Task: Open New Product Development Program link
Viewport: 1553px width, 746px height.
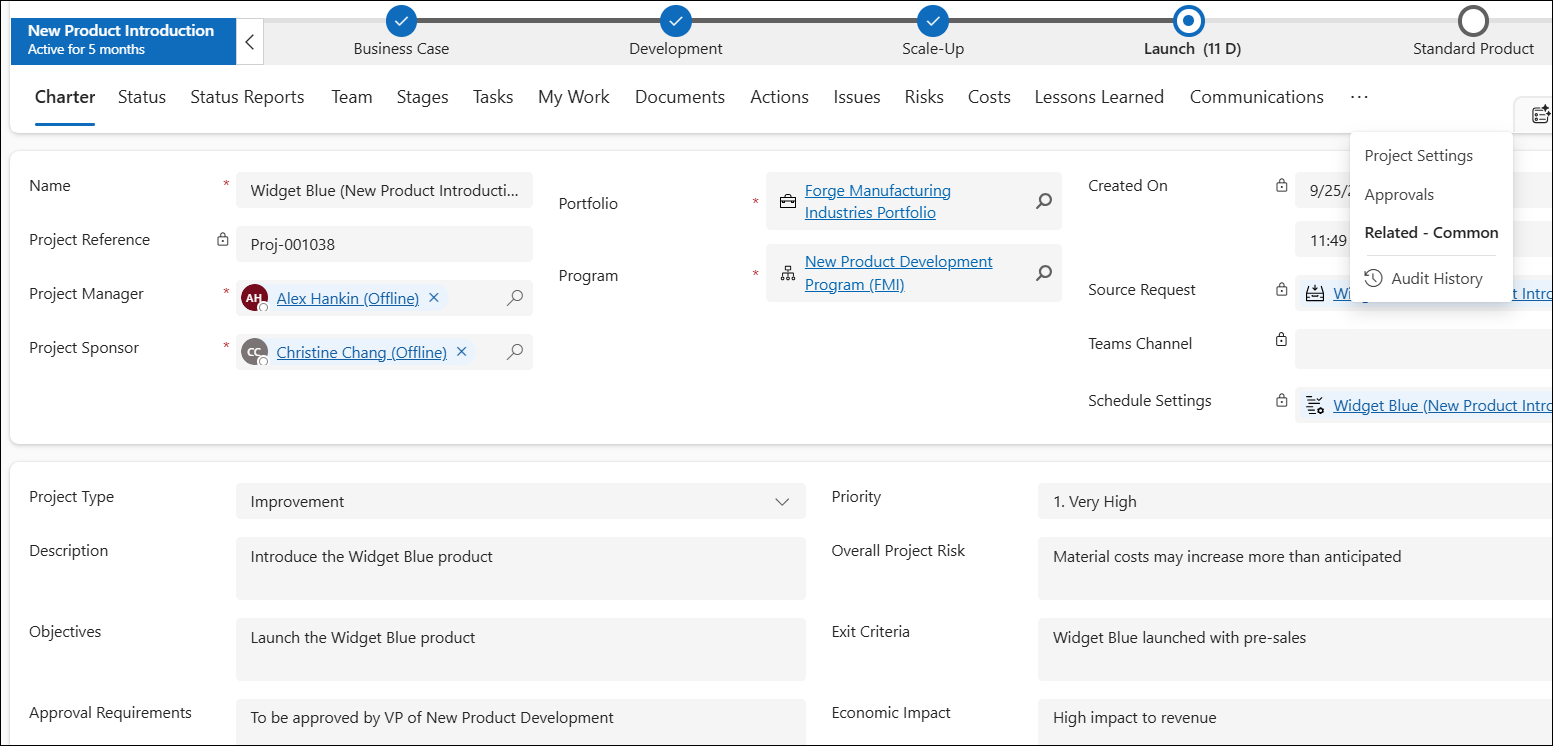Action: pos(898,273)
